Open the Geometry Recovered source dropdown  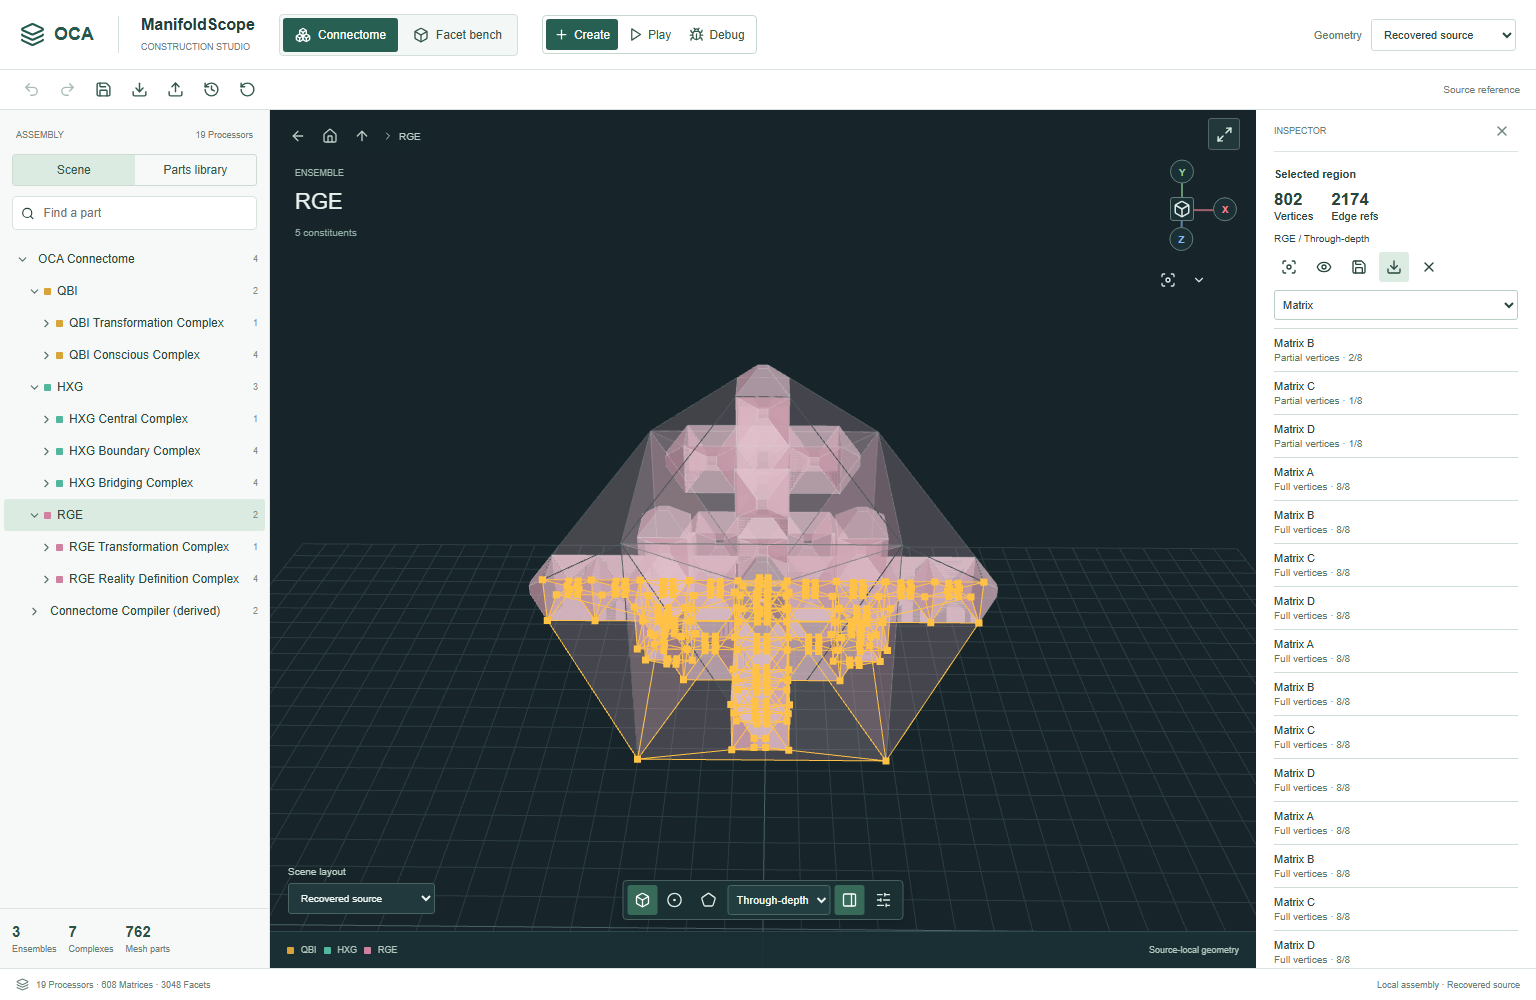[1443, 35]
